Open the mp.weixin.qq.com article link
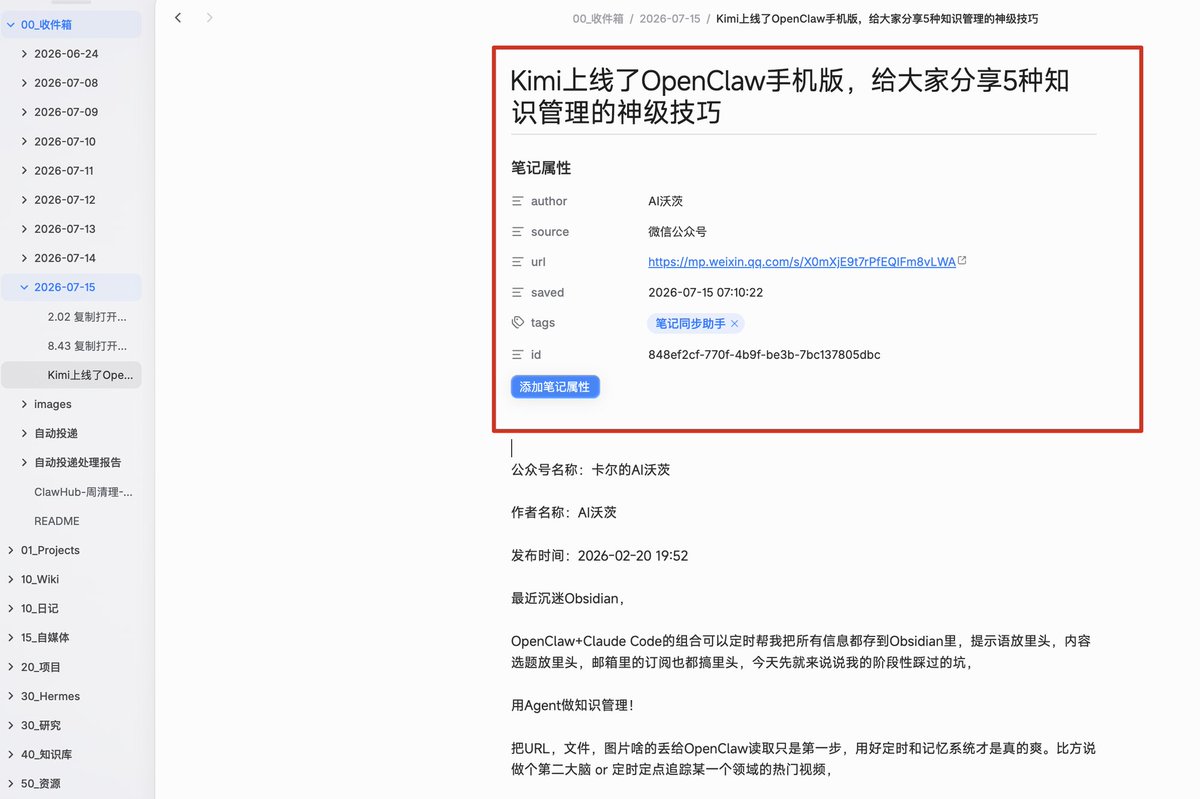The height and width of the screenshot is (799, 1200). pos(802,262)
